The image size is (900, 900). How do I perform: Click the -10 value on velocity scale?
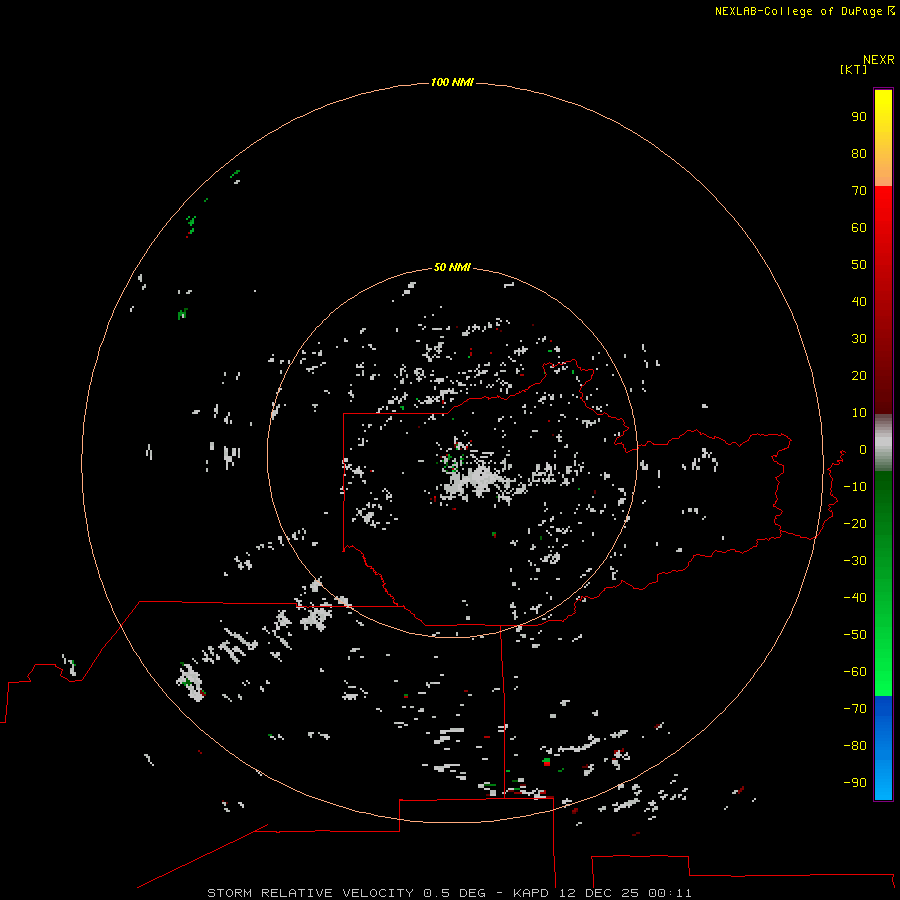click(x=855, y=487)
